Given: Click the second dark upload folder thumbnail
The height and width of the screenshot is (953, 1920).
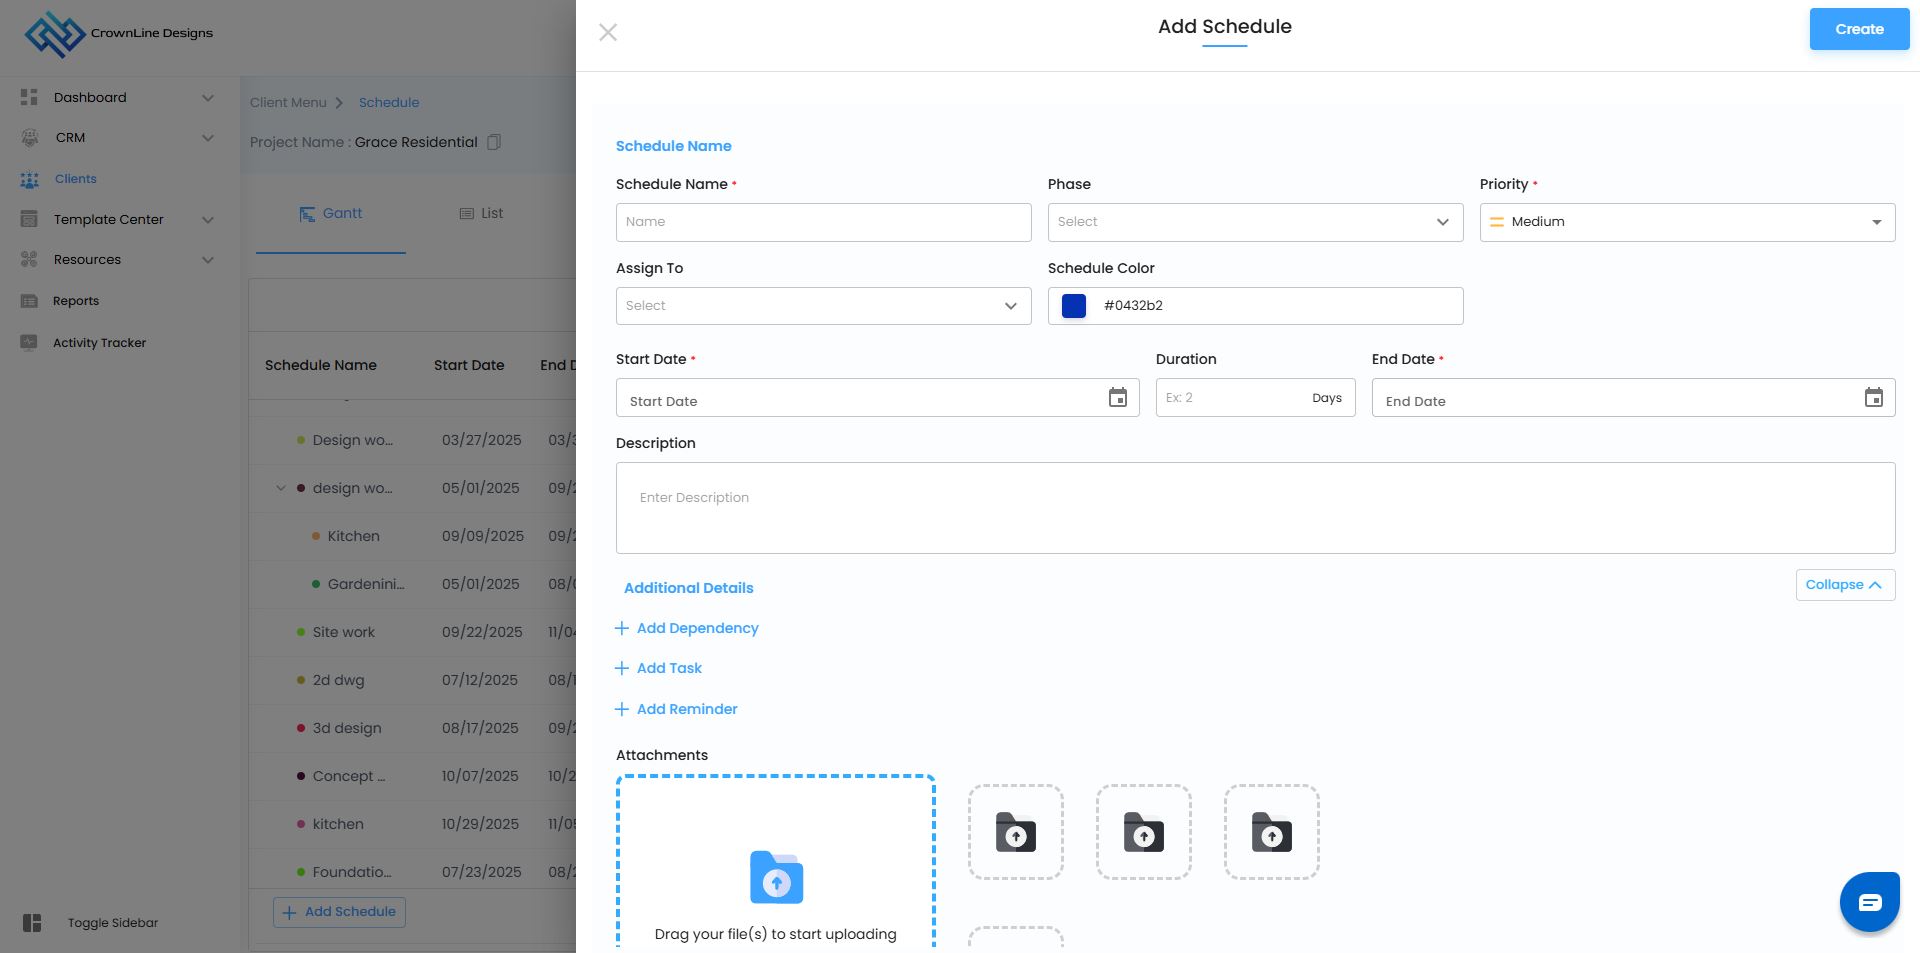Looking at the screenshot, I should click(x=1144, y=832).
